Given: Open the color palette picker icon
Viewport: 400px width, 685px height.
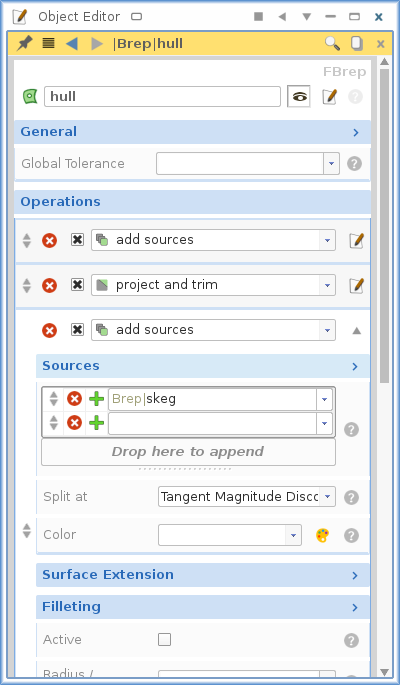Looking at the screenshot, I should coord(322,535).
